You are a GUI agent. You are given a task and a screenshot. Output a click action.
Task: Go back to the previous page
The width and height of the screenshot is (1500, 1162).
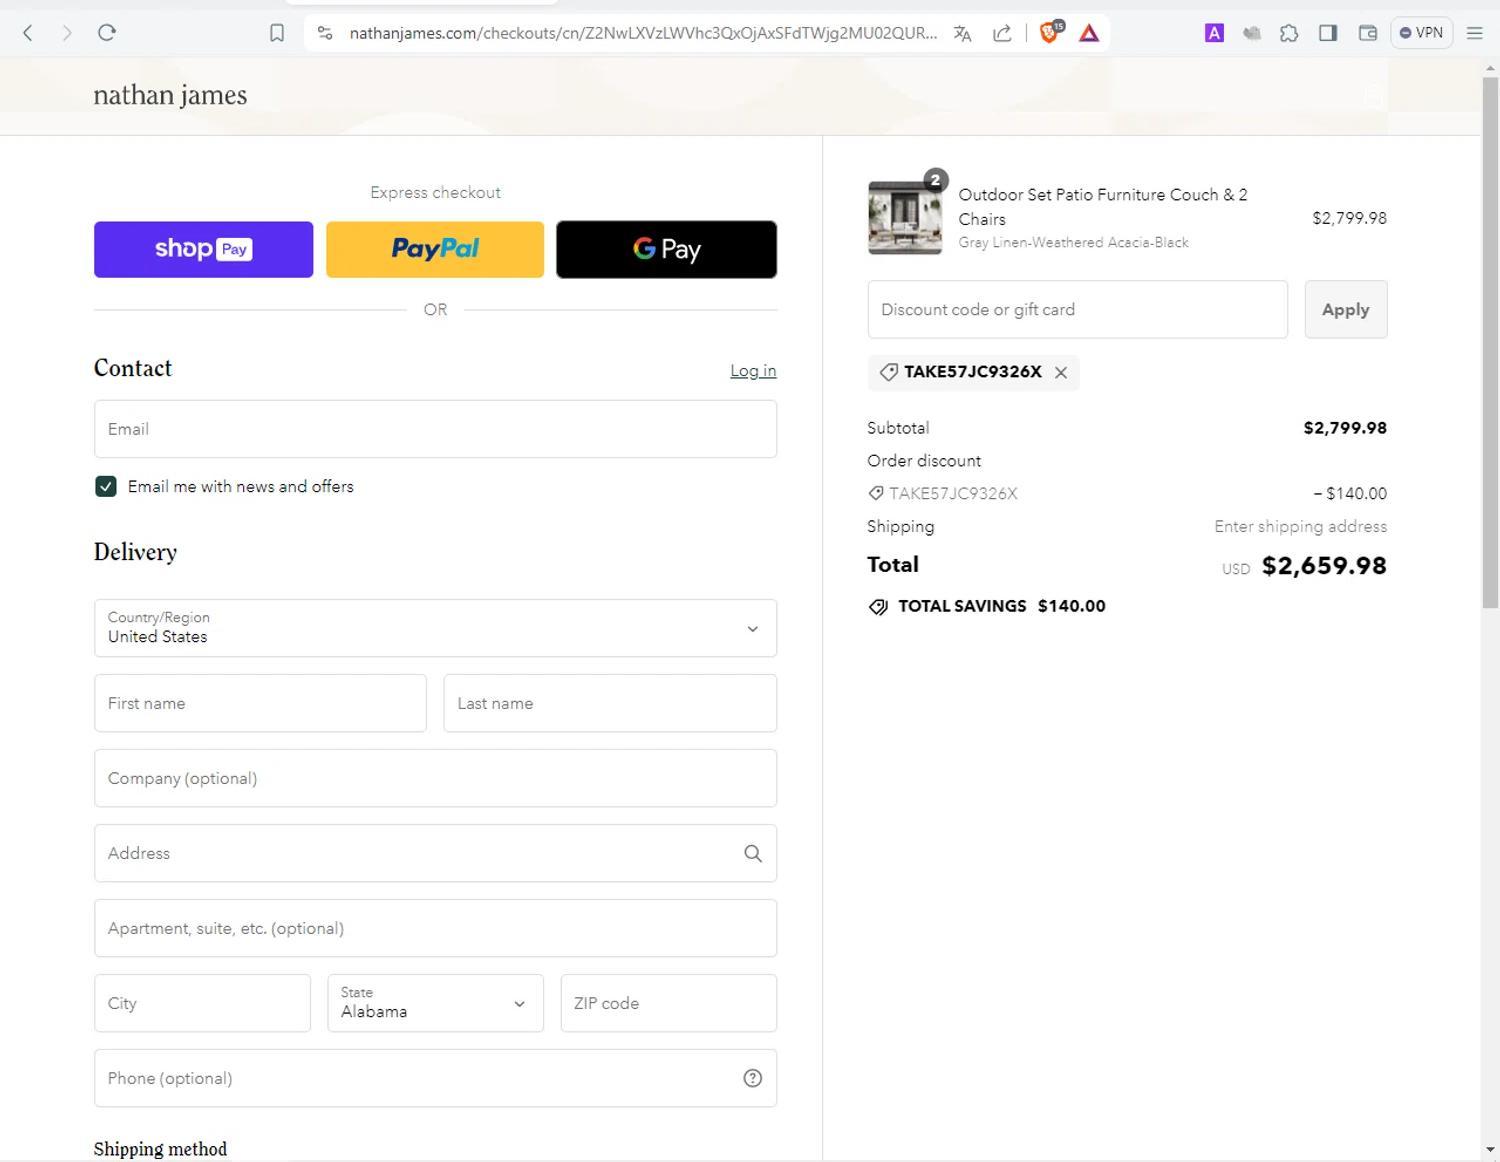[28, 33]
